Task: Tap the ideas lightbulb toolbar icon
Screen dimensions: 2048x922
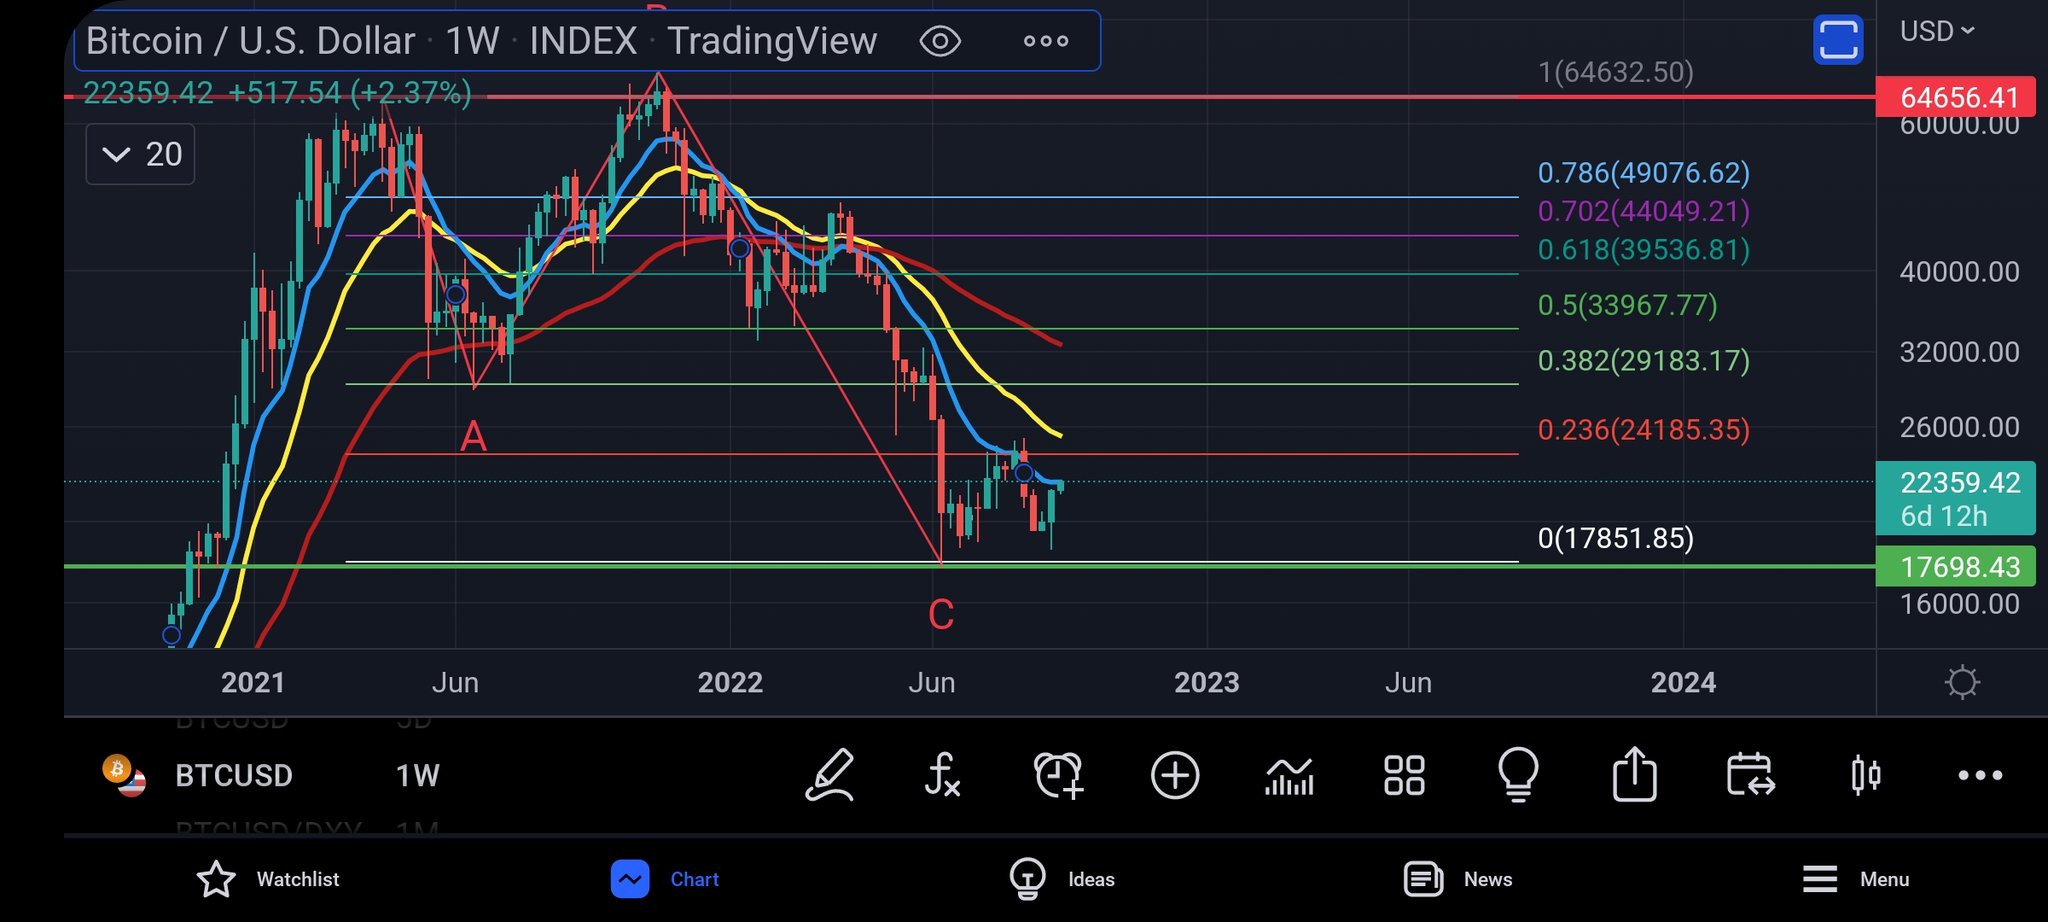Action: 1518,775
